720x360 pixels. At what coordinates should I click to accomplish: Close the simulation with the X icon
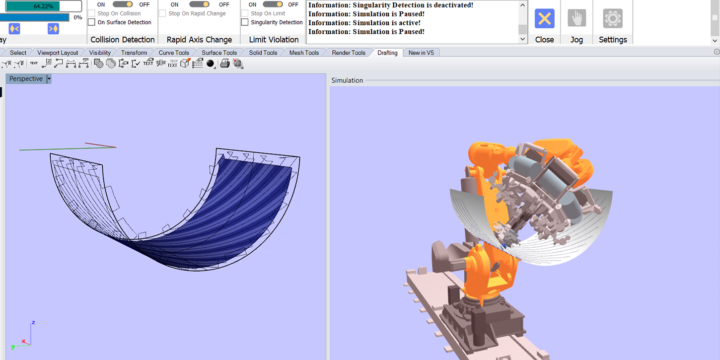(544, 19)
